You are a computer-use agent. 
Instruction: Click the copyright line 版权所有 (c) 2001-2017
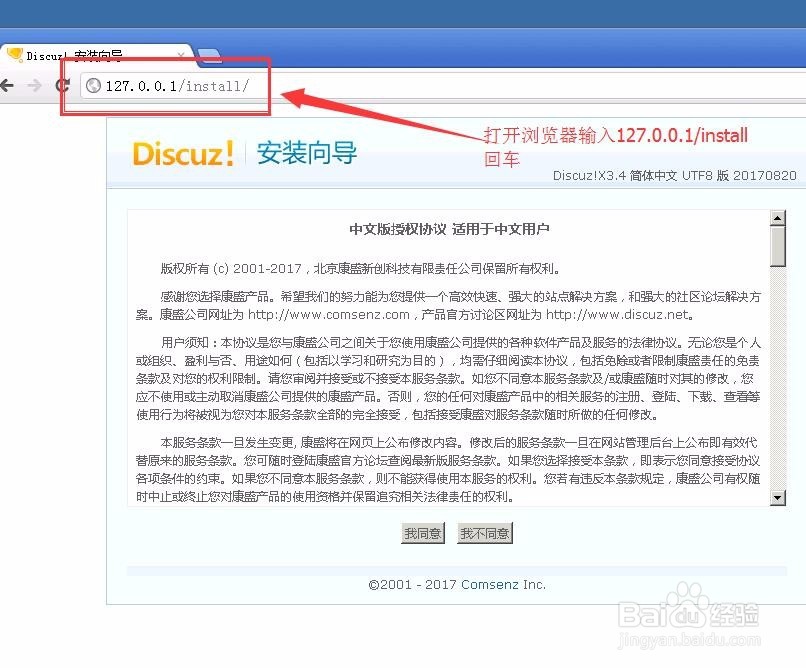[231, 268]
